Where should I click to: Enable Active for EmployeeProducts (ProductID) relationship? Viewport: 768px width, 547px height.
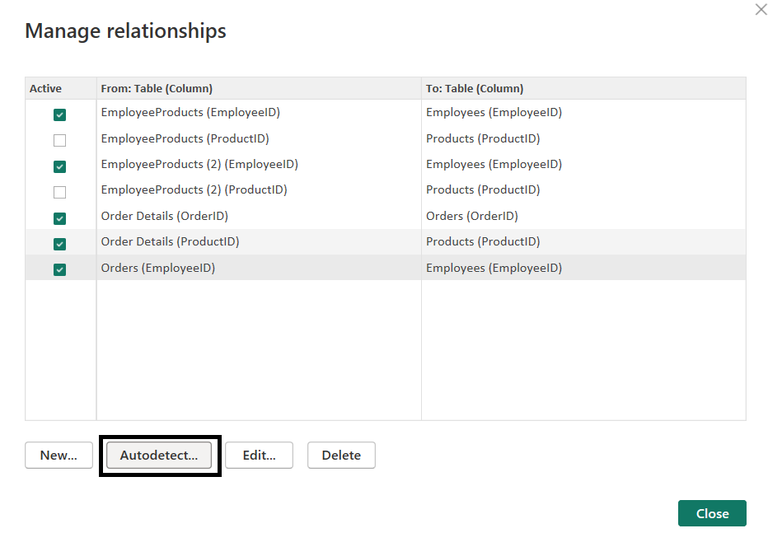[x=60, y=140]
